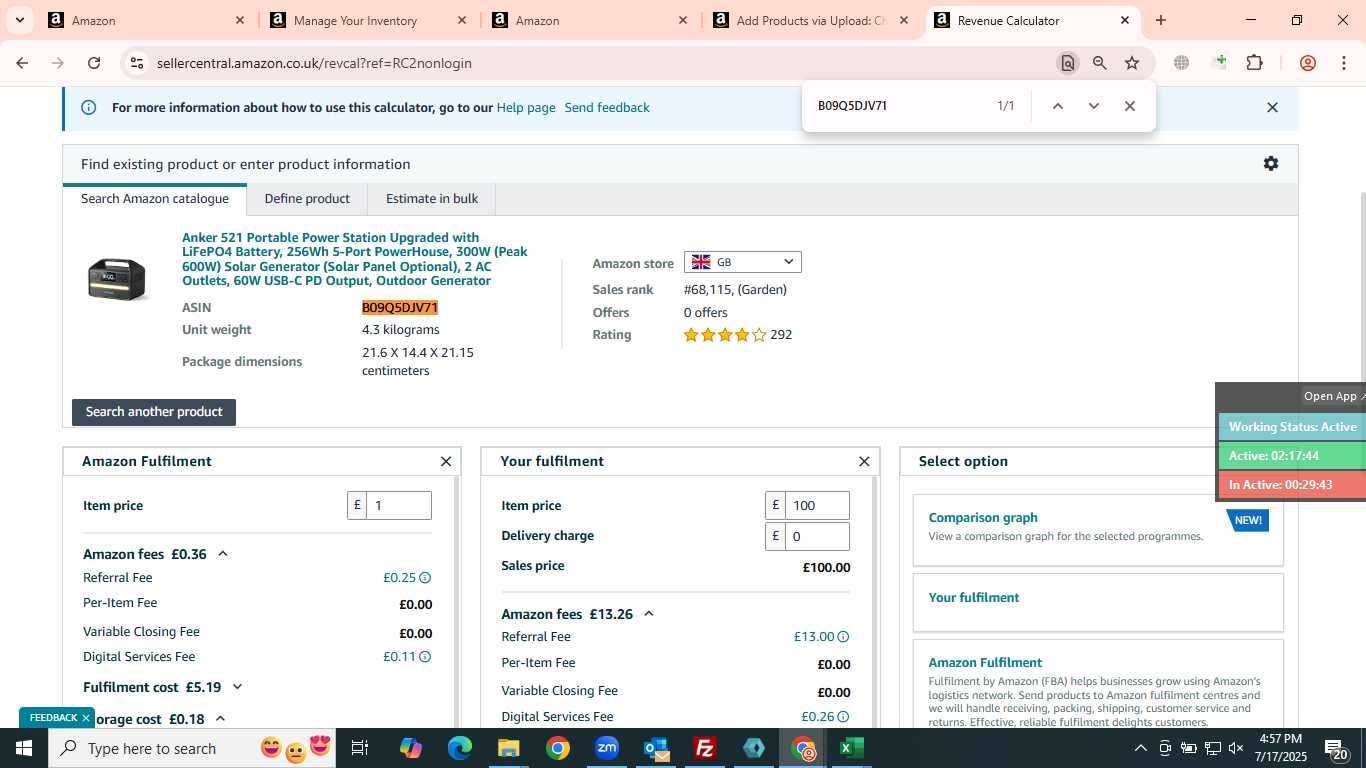The image size is (1366, 768).
Task: Switch to Define product tab
Action: point(307,198)
